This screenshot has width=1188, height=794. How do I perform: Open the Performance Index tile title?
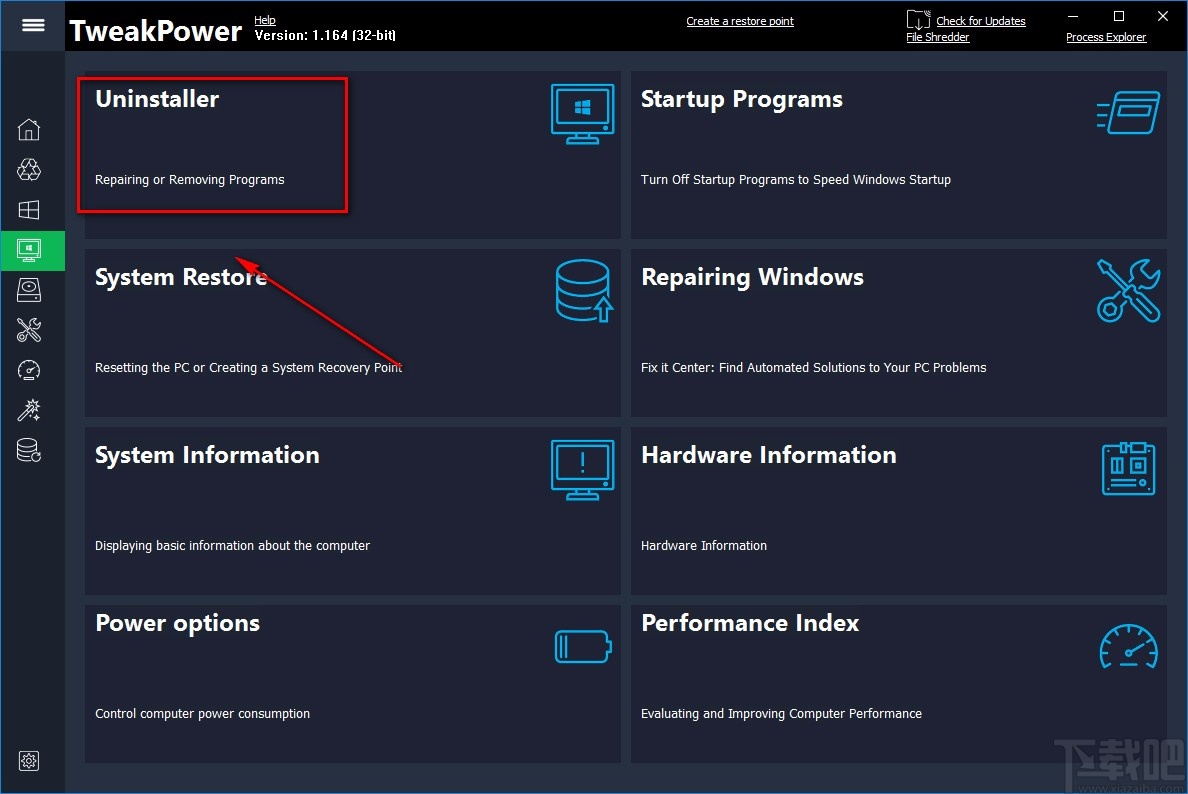coord(750,623)
